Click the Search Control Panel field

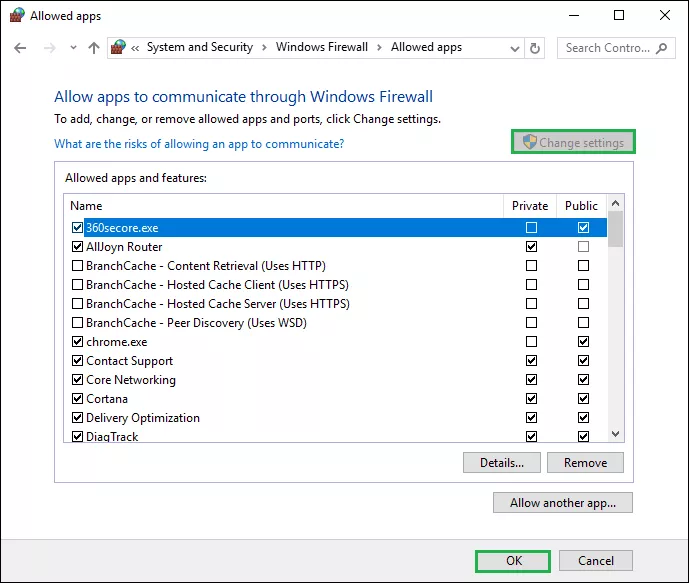pos(616,48)
